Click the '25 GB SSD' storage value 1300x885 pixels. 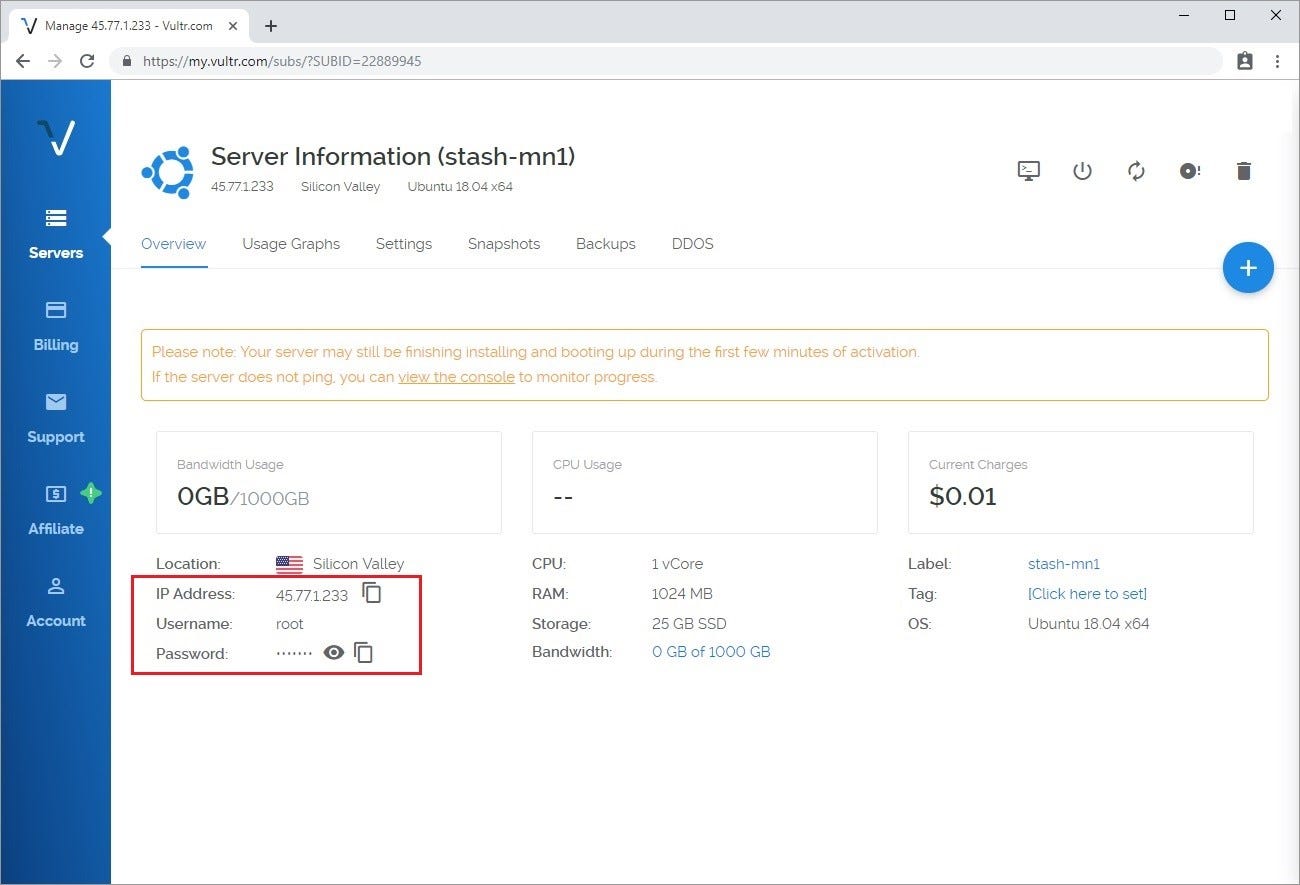click(689, 624)
